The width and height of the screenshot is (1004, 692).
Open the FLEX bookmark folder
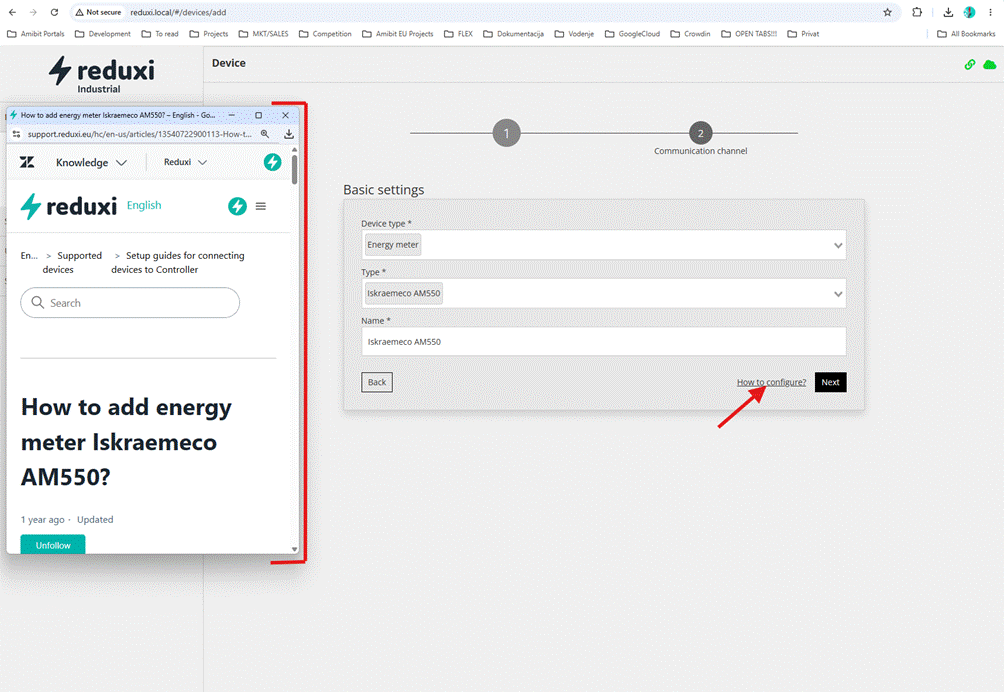coord(458,34)
